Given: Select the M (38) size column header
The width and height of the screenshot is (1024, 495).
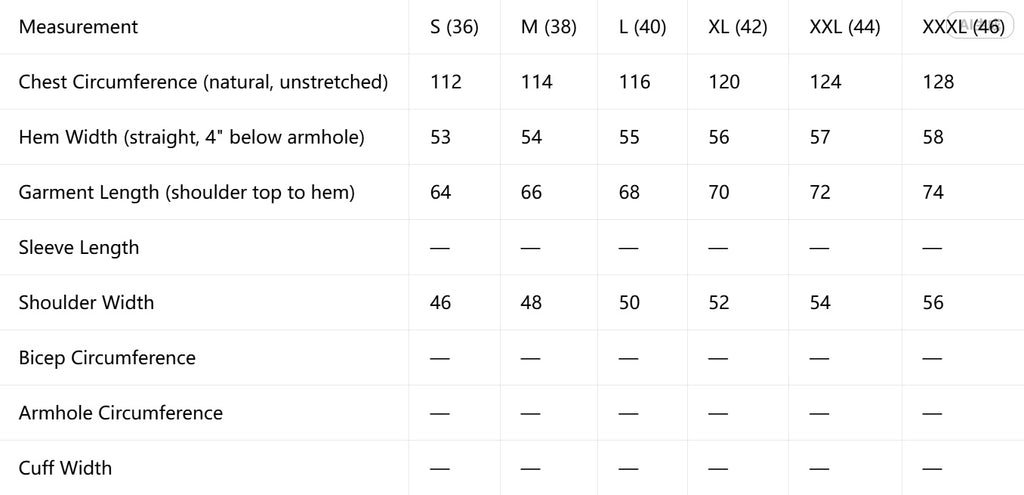Looking at the screenshot, I should point(549,27).
